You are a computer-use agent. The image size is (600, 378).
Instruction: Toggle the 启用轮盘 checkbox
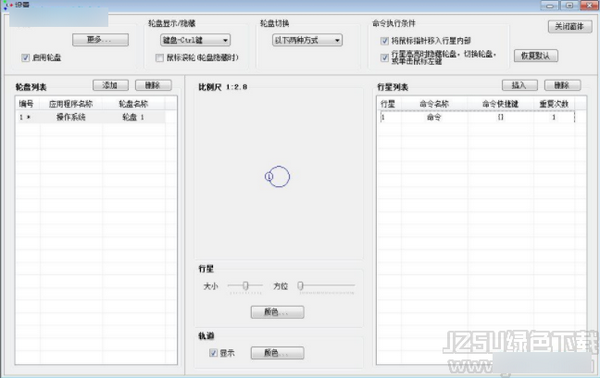point(26,58)
